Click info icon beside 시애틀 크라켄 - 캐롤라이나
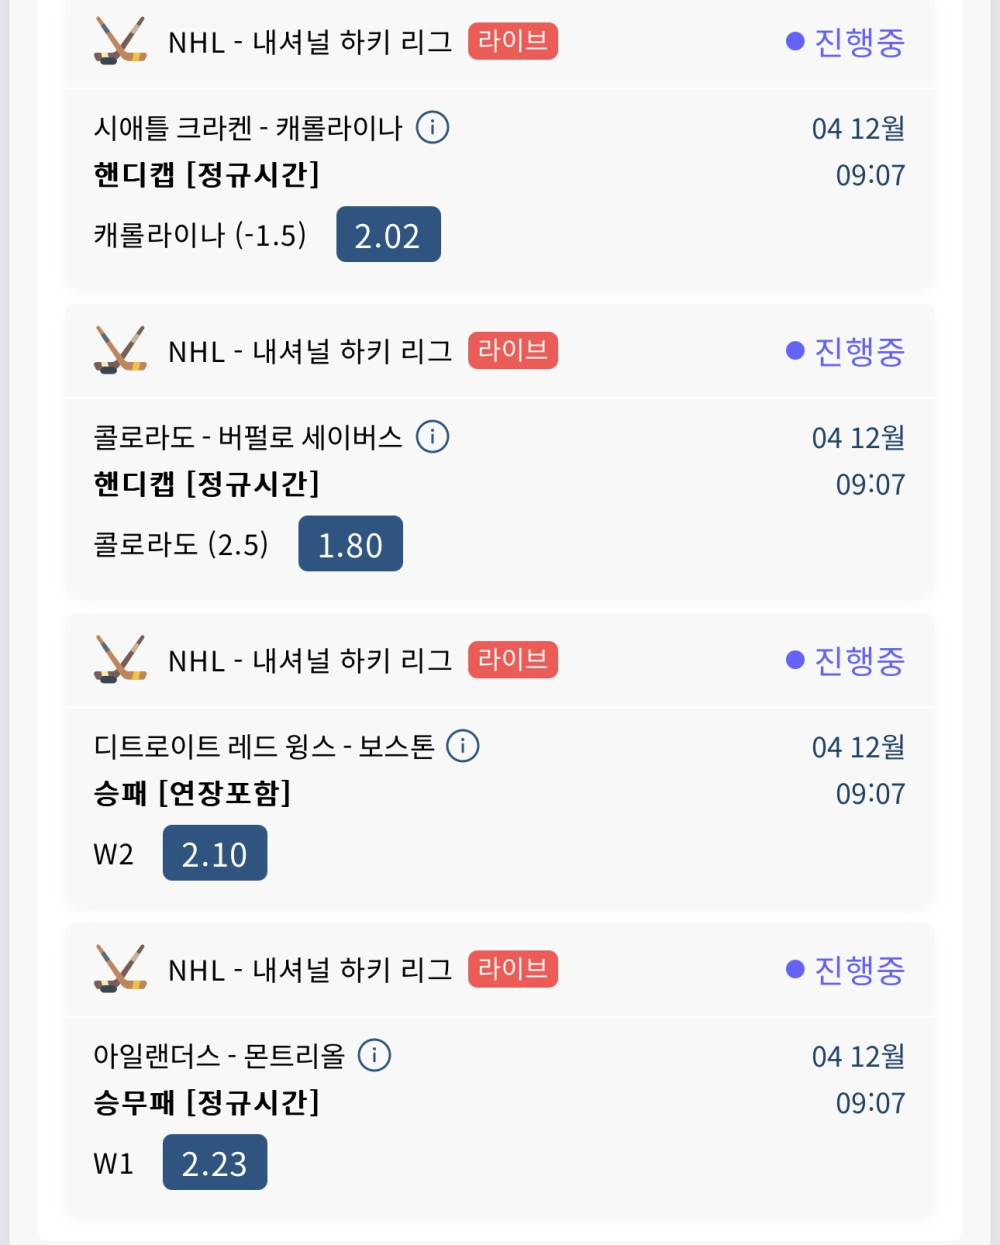This screenshot has height=1245, width=1000. pyautogui.click(x=432, y=128)
